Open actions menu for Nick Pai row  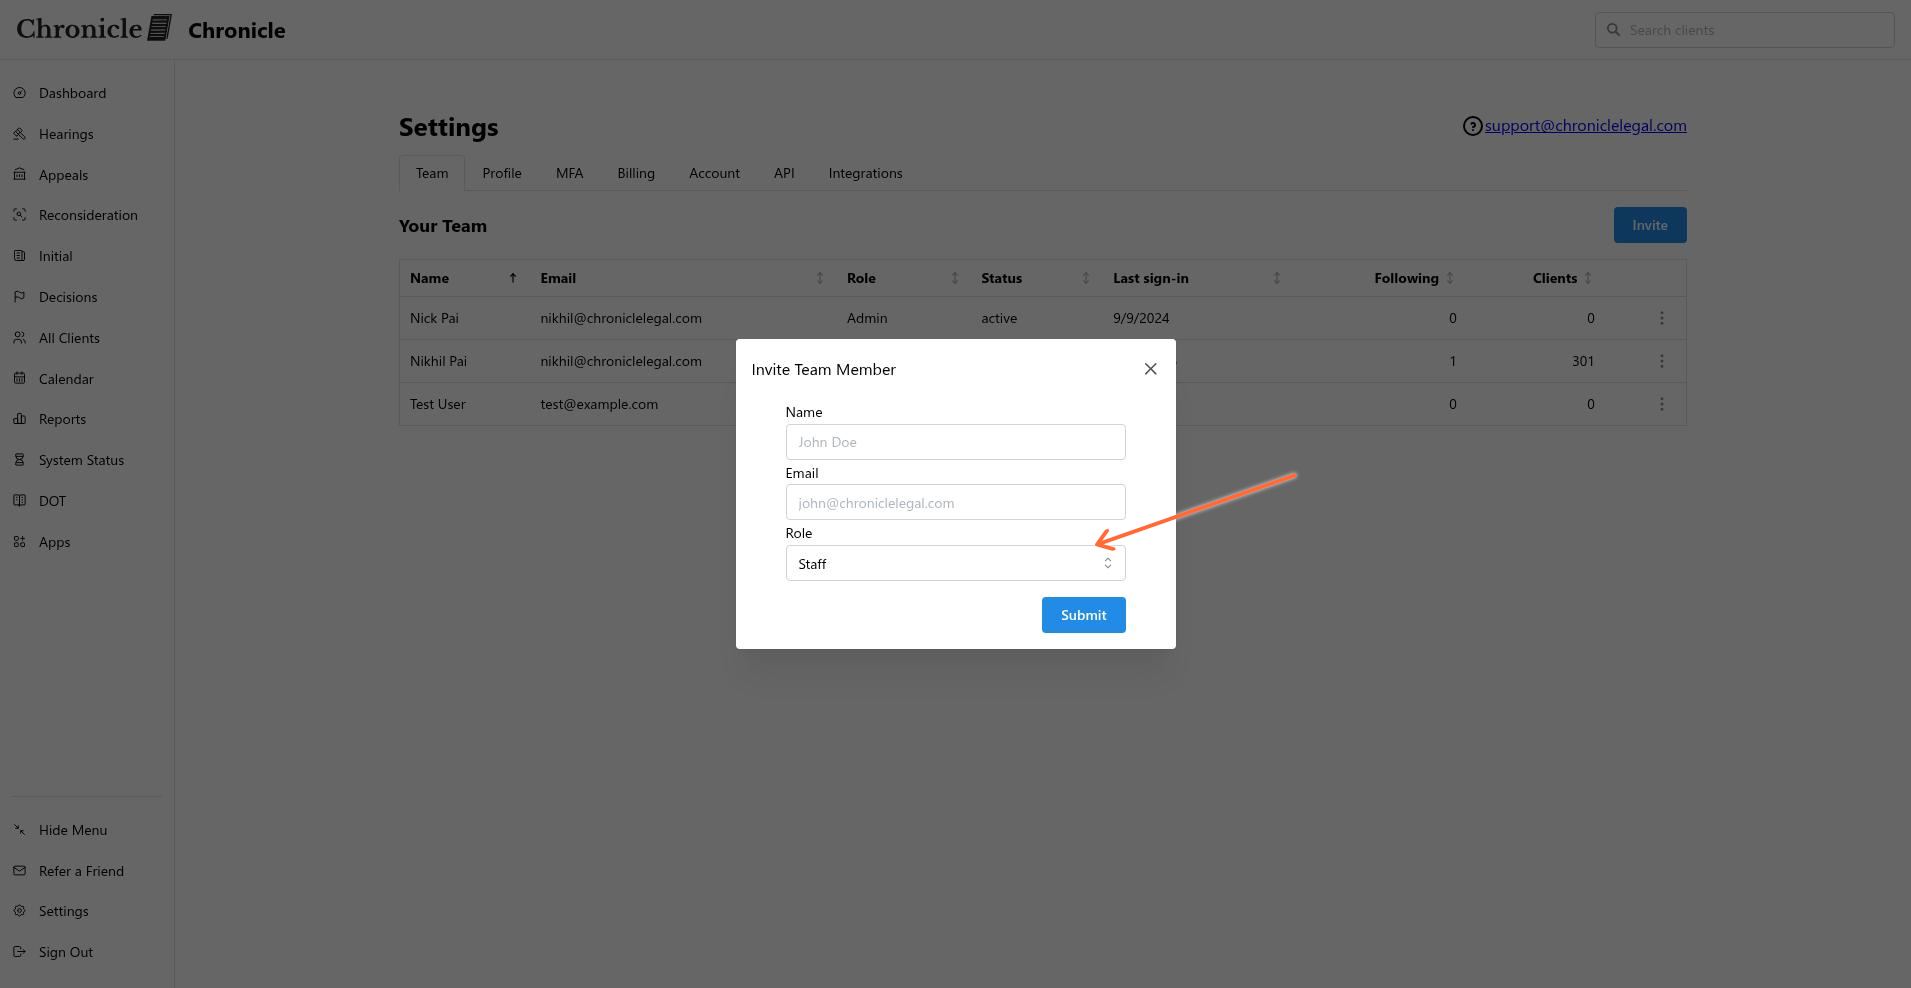(x=1662, y=318)
